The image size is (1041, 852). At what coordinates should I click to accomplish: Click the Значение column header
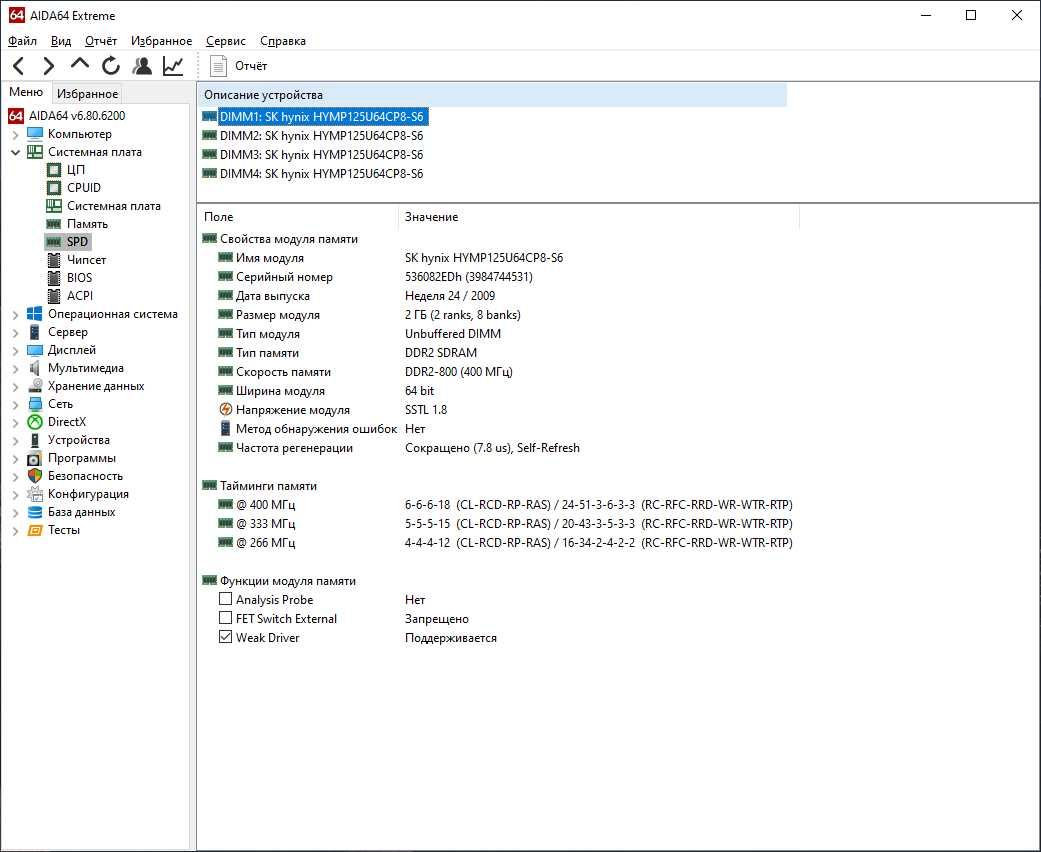[599, 217]
